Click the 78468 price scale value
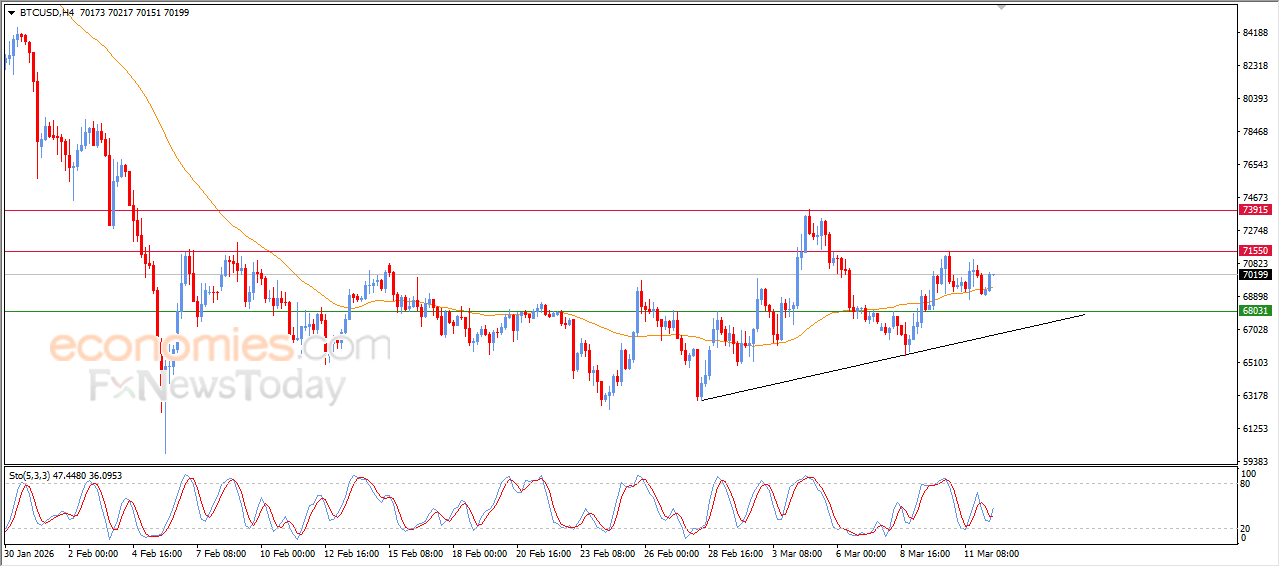Image resolution: width=1280 pixels, height=567 pixels. click(1255, 132)
